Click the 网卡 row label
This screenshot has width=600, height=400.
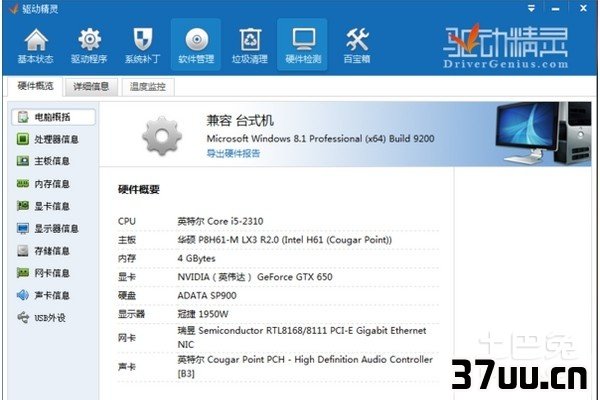tap(127, 338)
